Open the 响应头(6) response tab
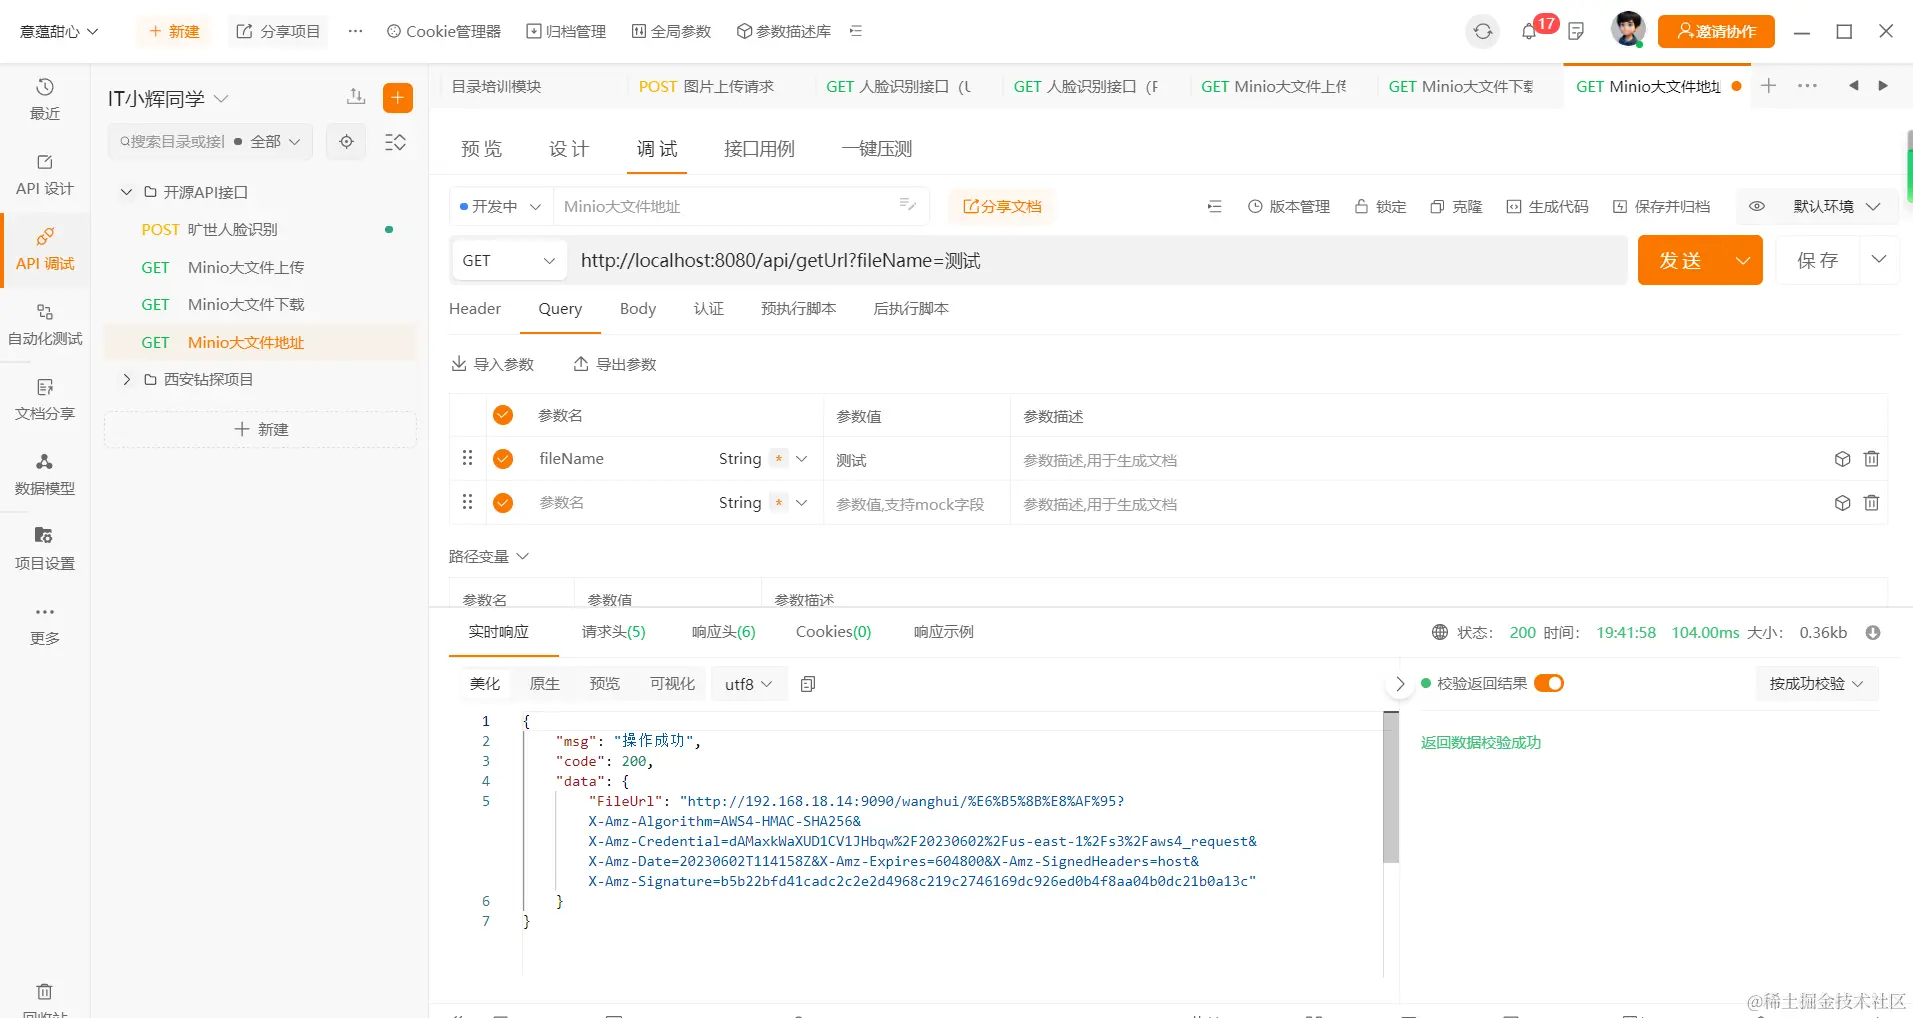 point(724,632)
